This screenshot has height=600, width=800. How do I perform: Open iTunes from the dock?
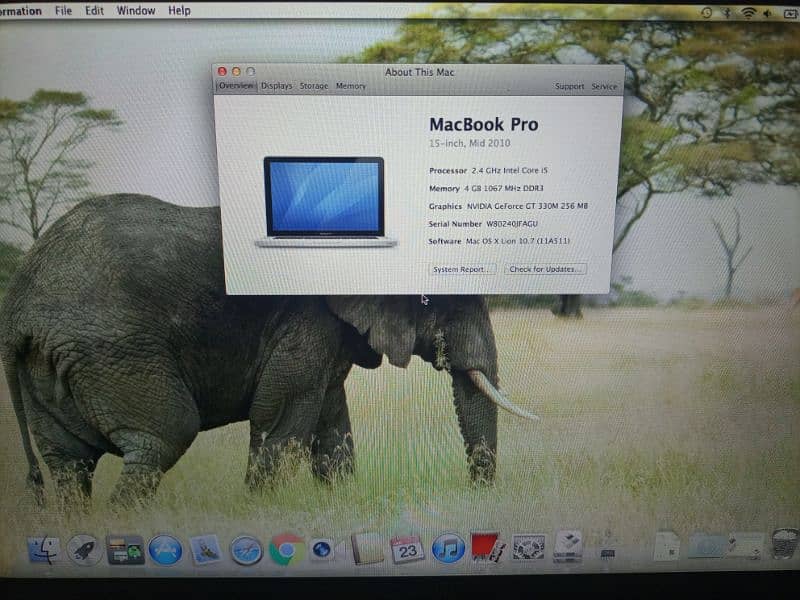coord(447,548)
